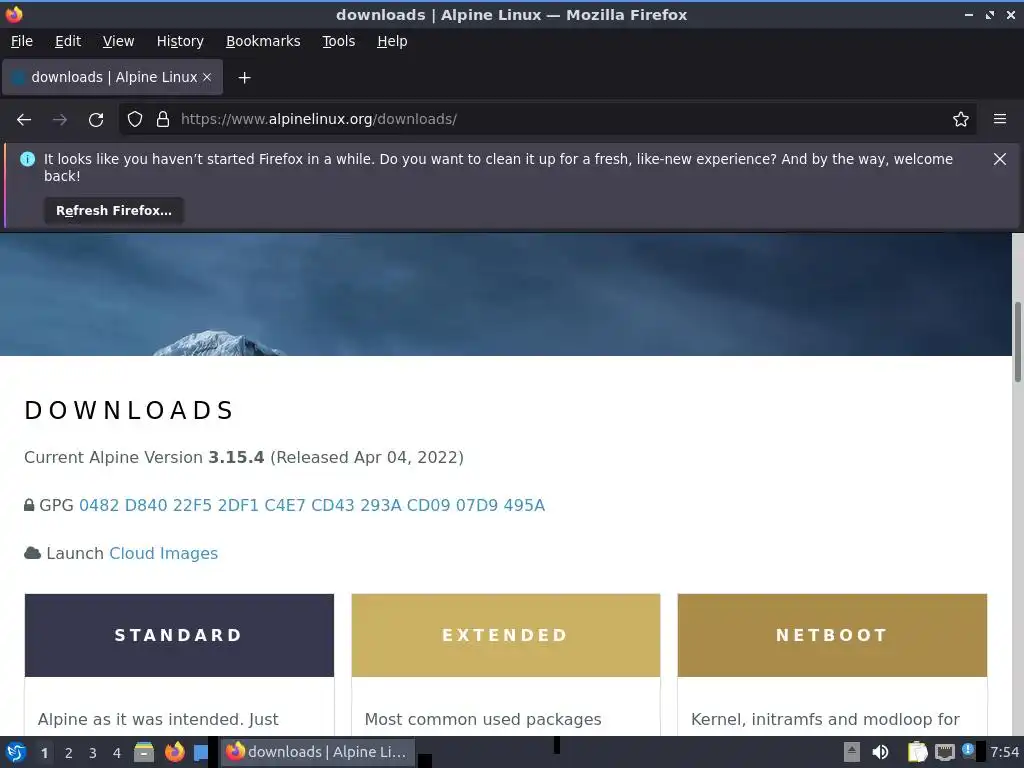Dismiss the Firefox refresh notification bar

click(x=1000, y=159)
